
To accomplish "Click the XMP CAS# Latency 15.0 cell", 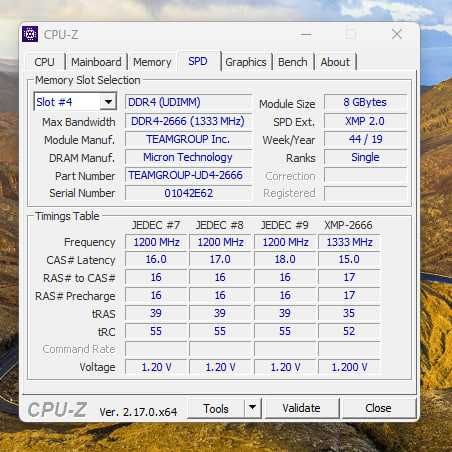I will [349, 259].
